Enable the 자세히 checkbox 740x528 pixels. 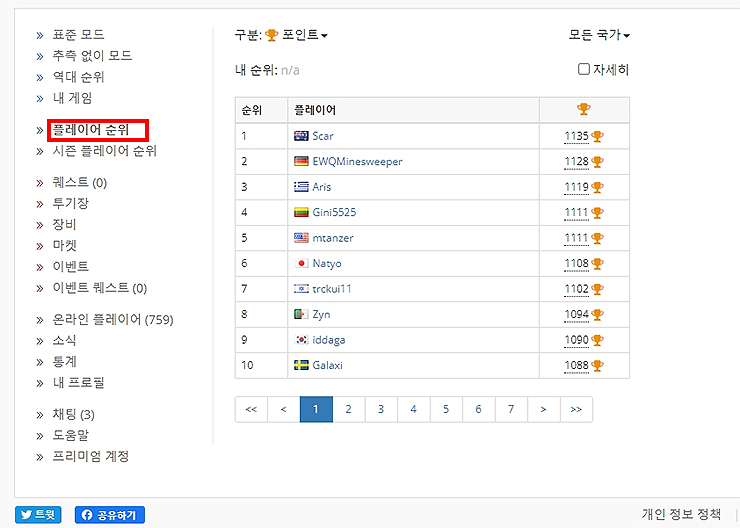click(x=584, y=69)
